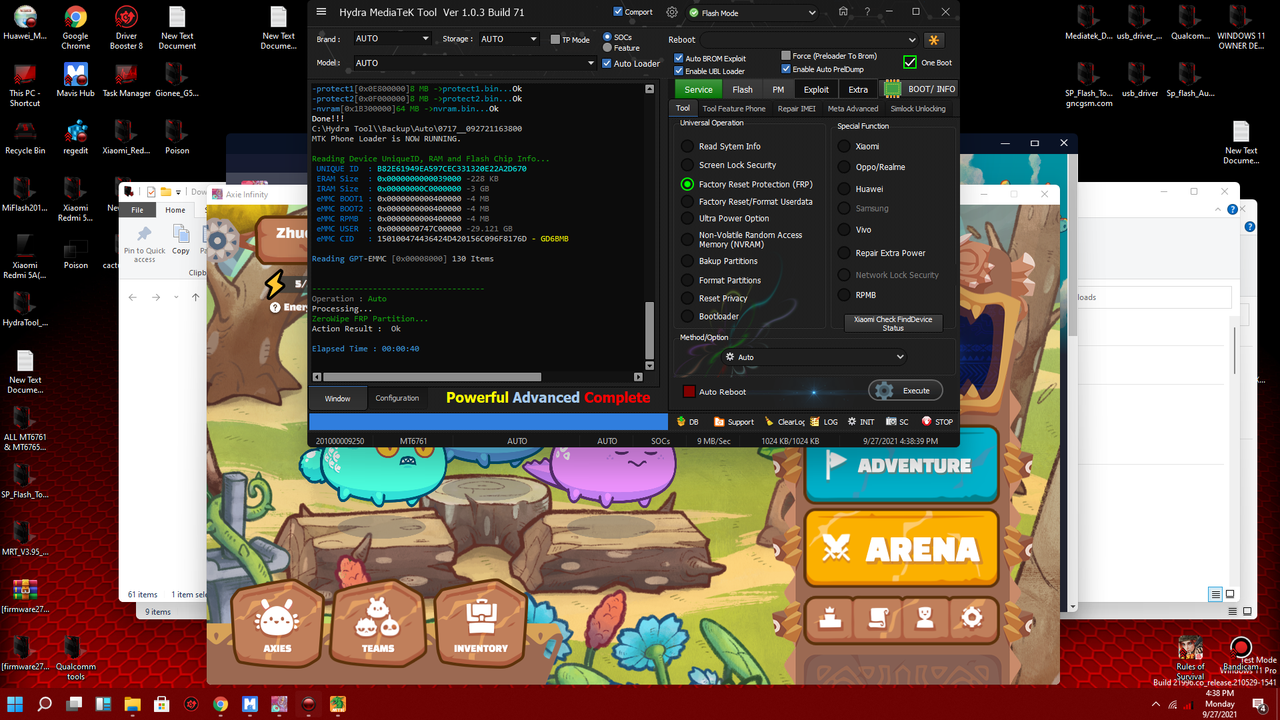Click the STOP button
Image resolution: width=1280 pixels, height=720 pixels.
pos(937,422)
